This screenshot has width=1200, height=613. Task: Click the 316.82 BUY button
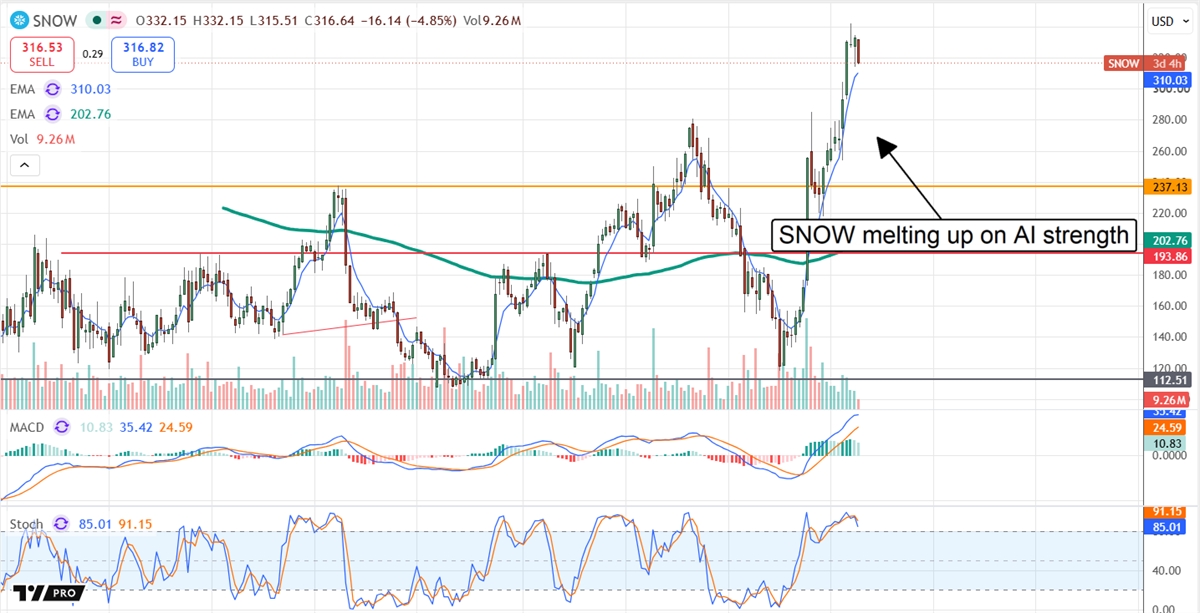click(x=145, y=54)
